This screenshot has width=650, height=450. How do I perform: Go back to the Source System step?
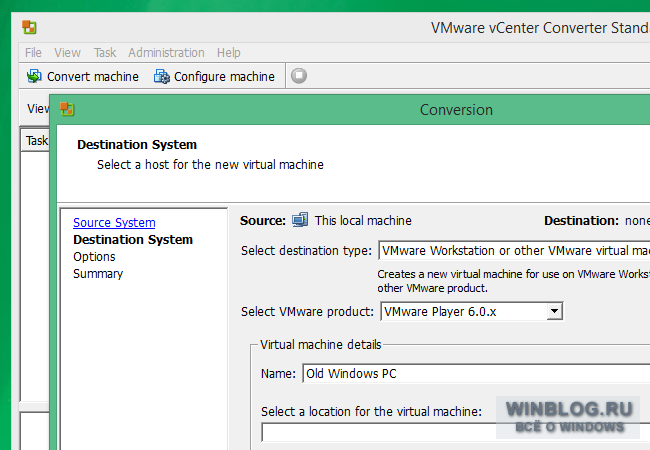[114, 223]
